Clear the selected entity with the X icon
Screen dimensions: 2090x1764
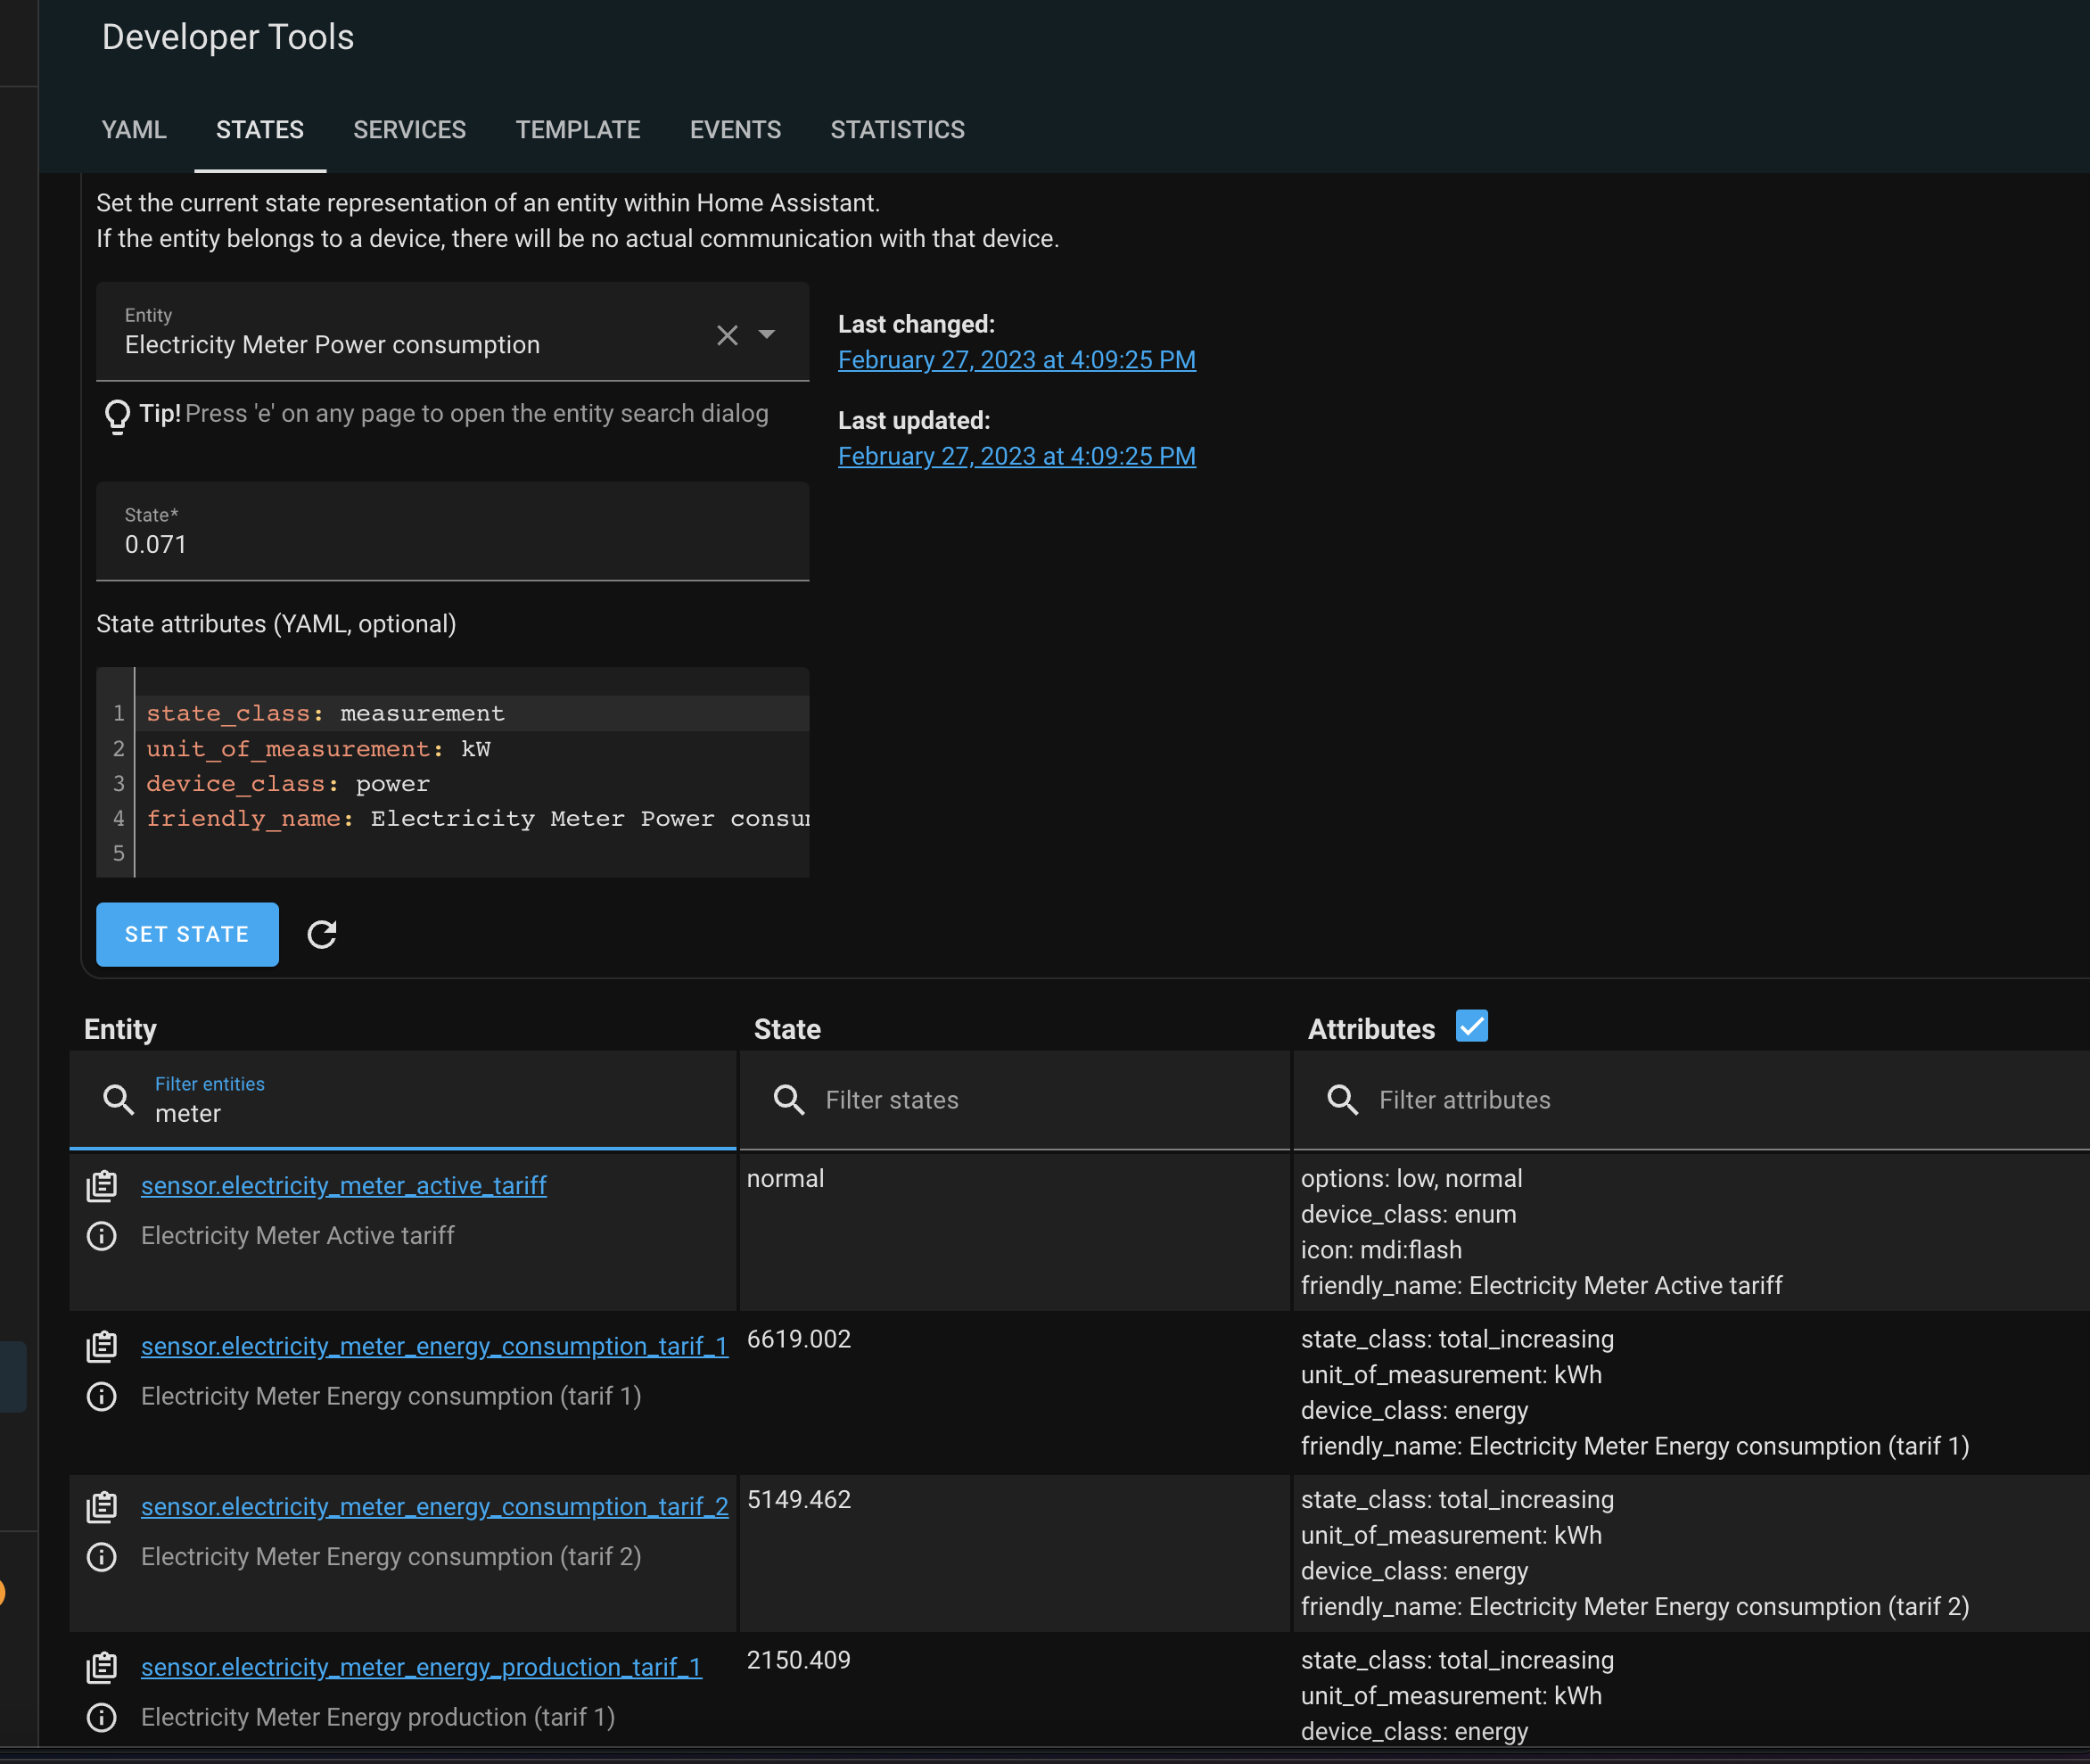pos(727,335)
